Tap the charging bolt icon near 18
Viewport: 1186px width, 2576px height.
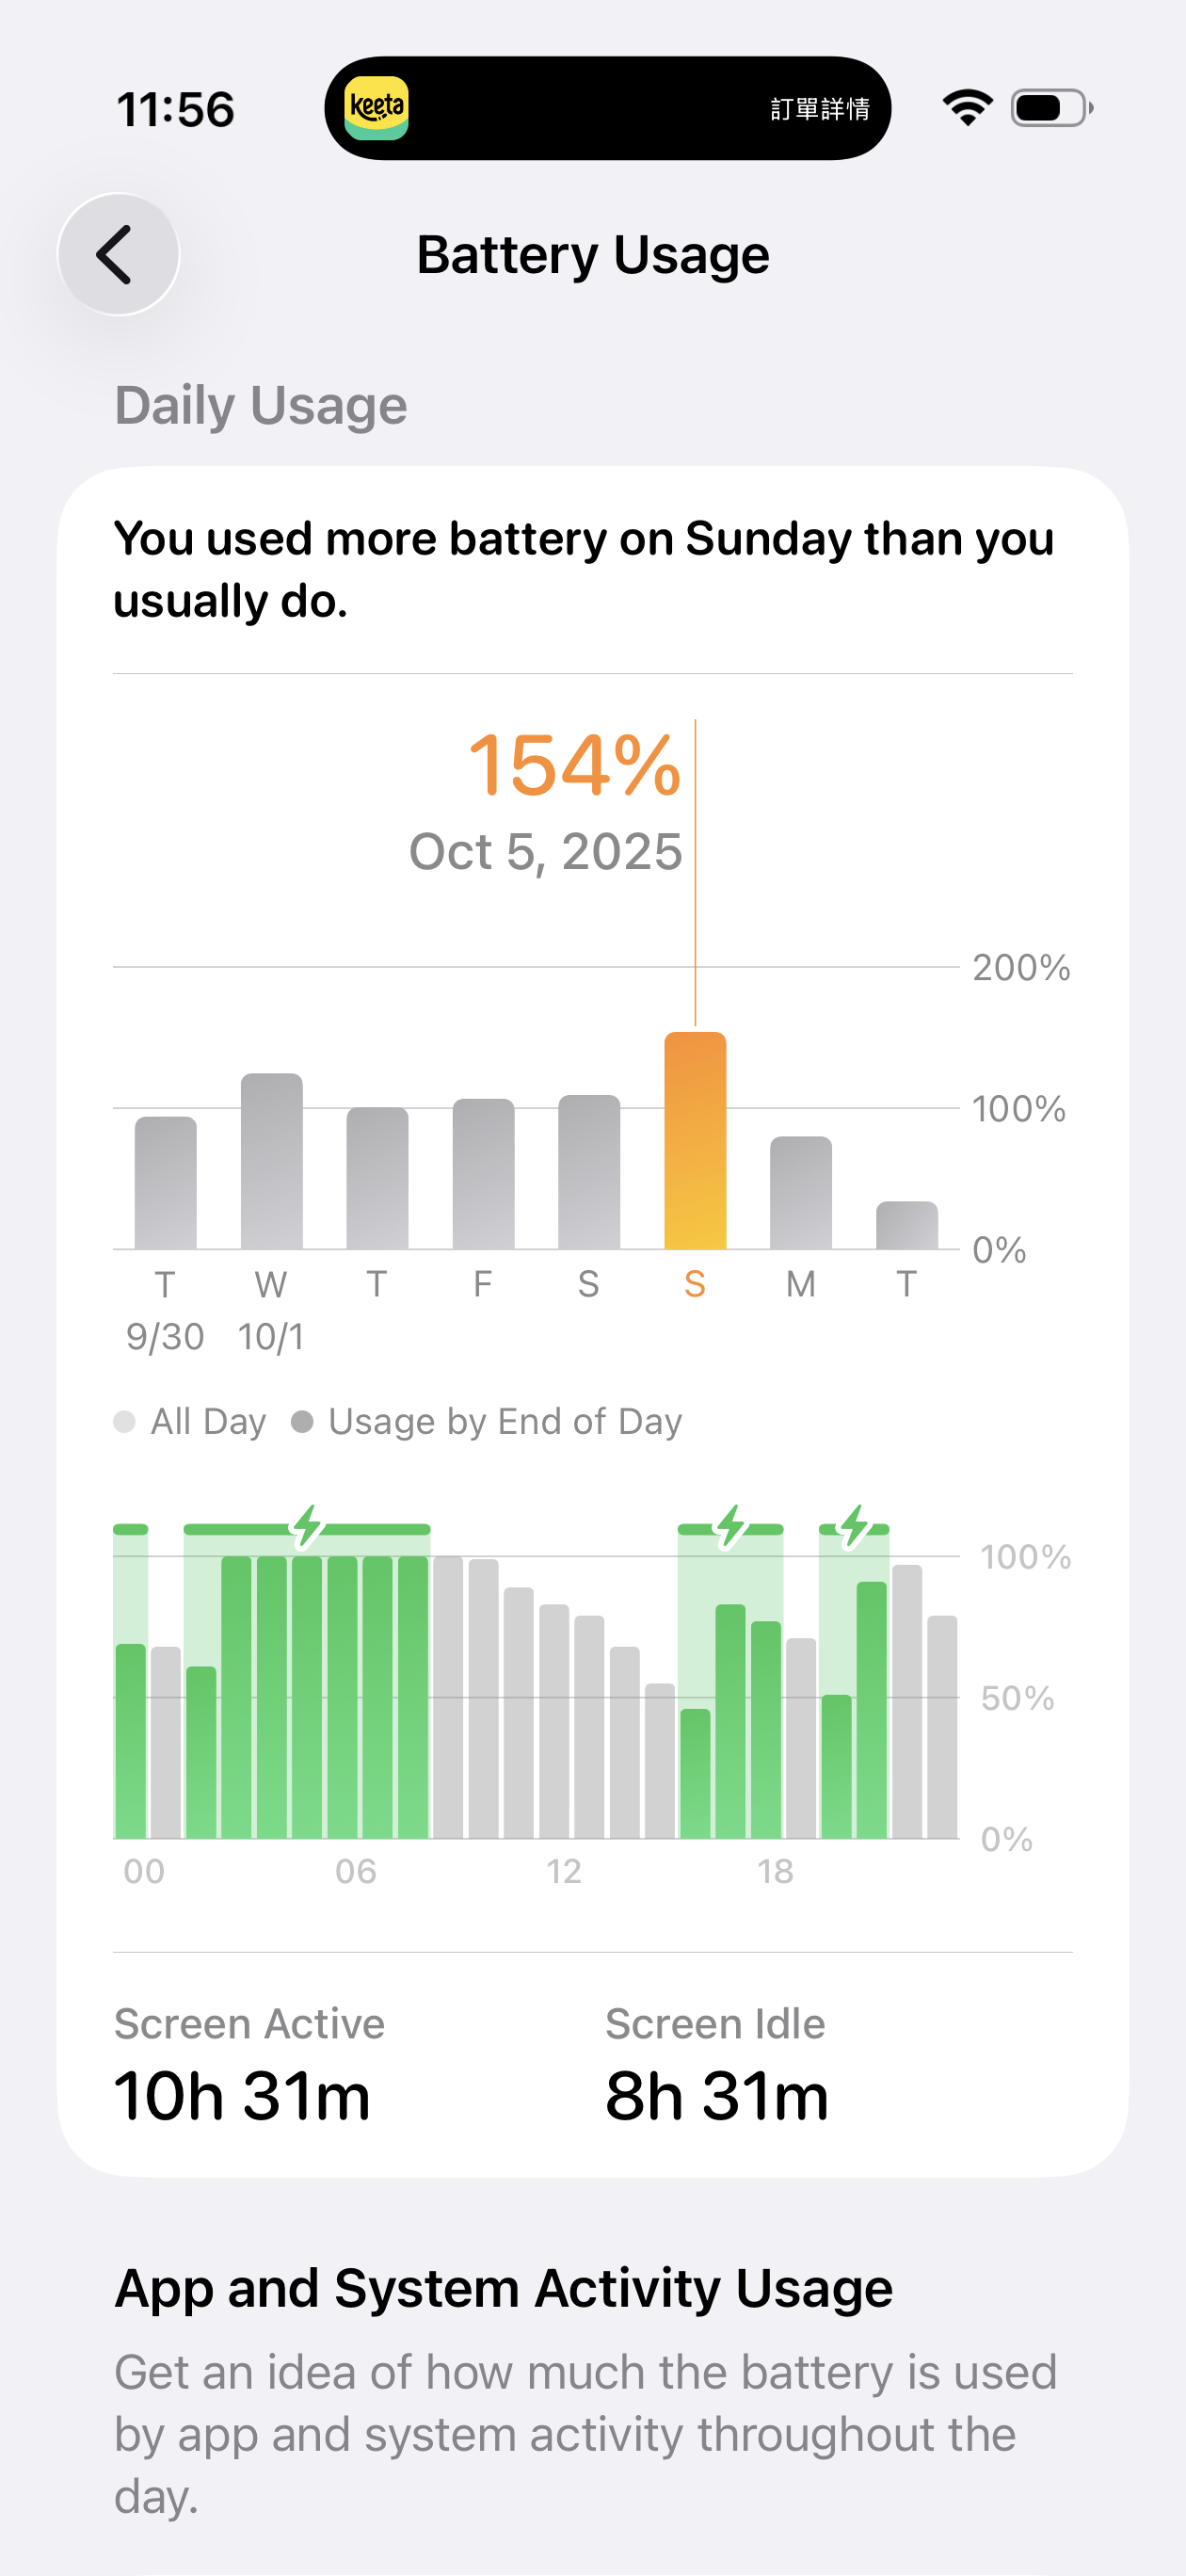731,1526
